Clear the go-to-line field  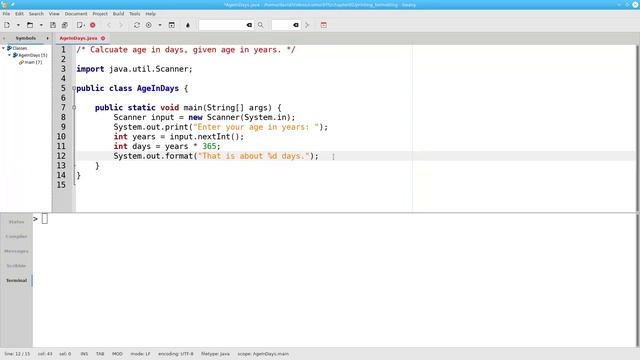tap(296, 25)
